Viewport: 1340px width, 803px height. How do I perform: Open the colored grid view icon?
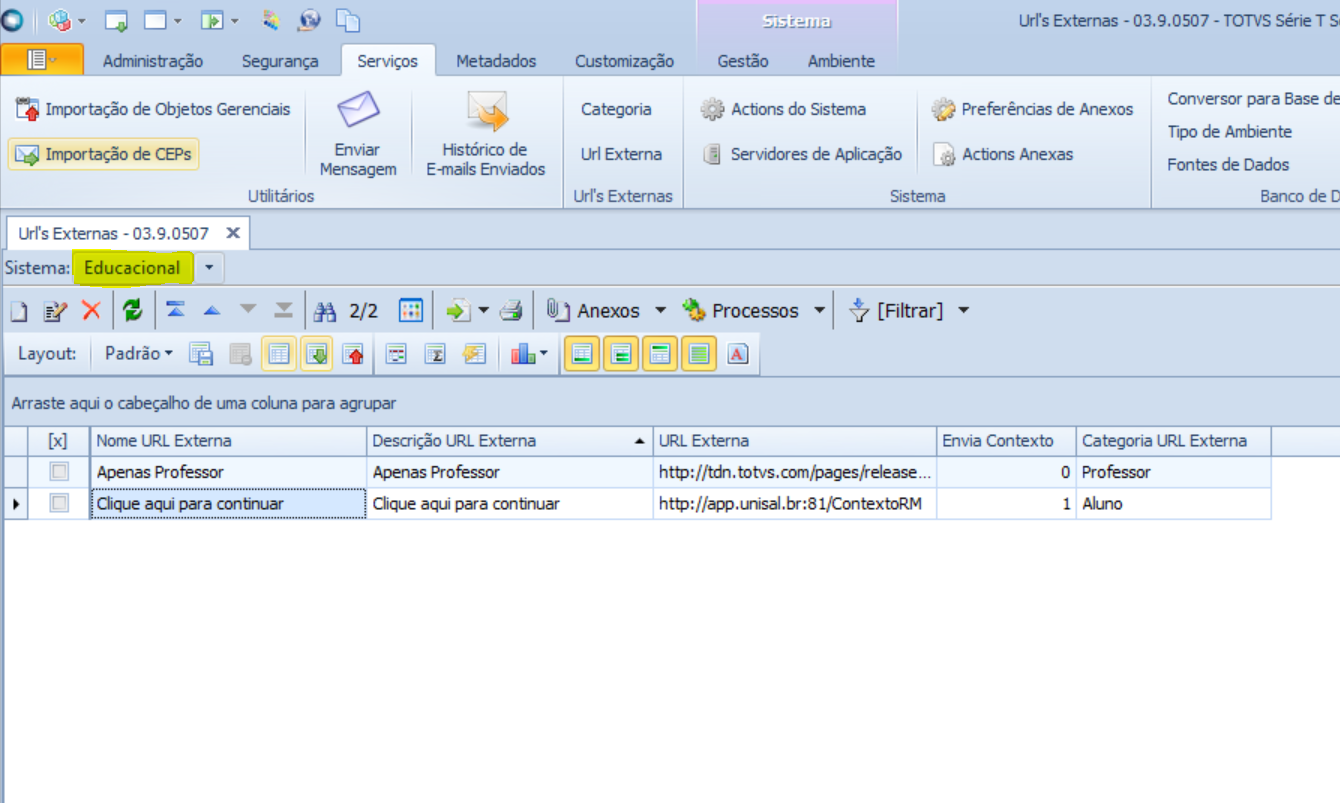(411, 311)
